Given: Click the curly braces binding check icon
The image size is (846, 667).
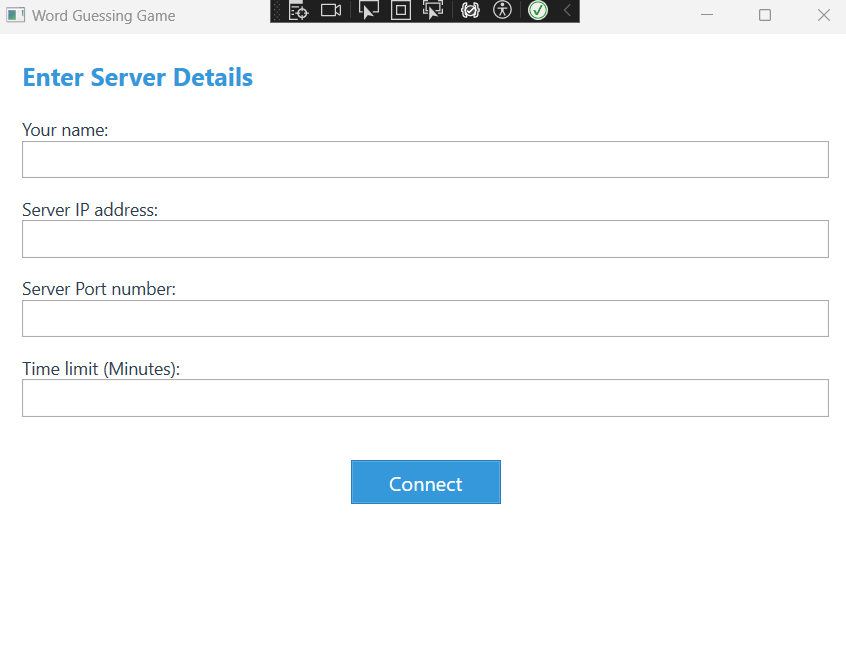Looking at the screenshot, I should click(x=470, y=11).
